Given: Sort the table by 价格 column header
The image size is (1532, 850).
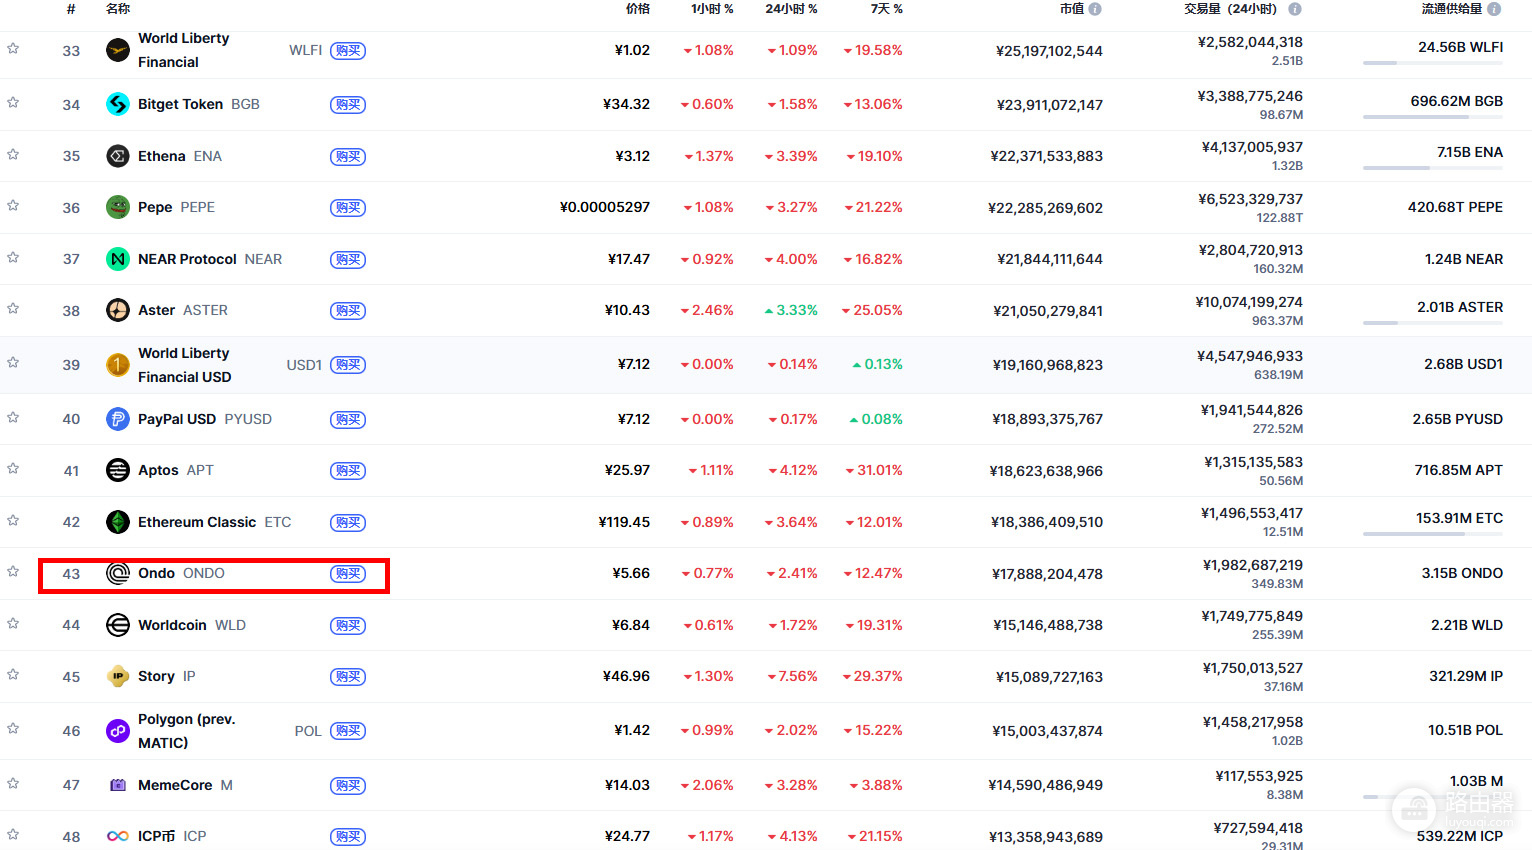Looking at the screenshot, I should click(638, 9).
